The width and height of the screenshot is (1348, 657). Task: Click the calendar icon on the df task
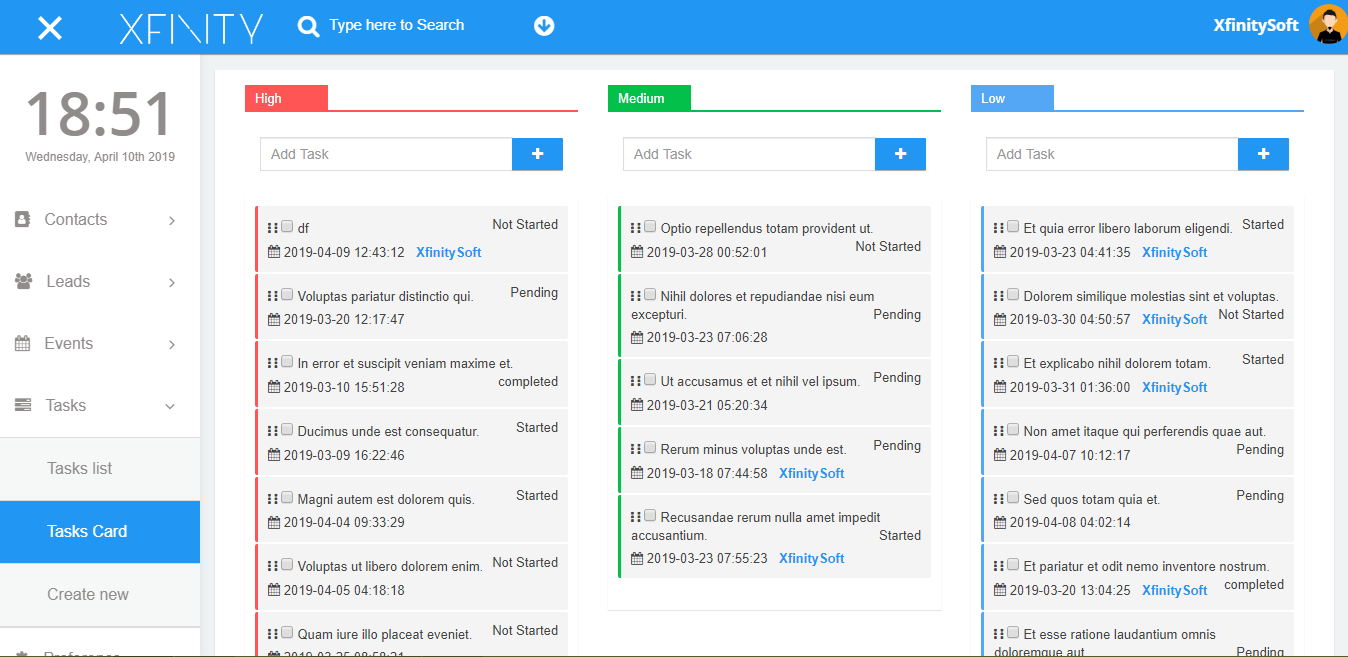click(274, 252)
